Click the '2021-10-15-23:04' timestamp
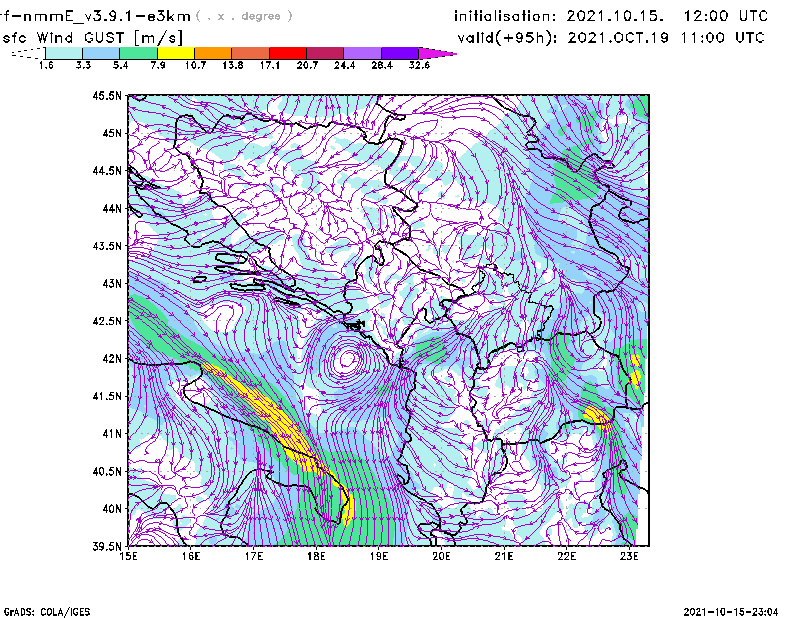 731,612
